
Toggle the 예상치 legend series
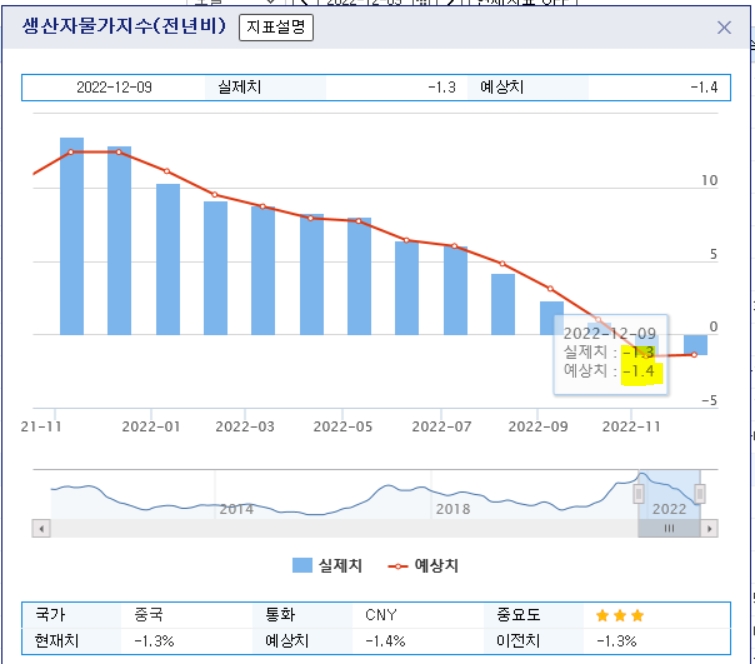(423, 565)
